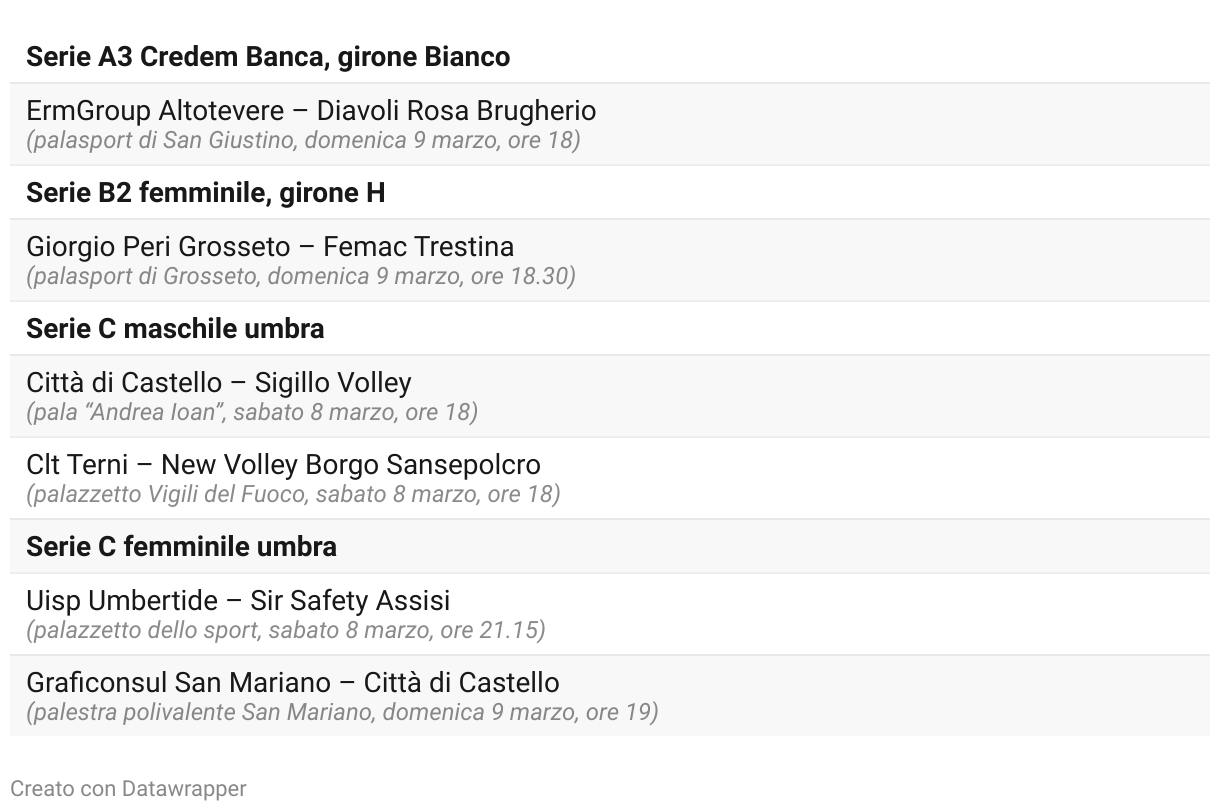Select Uisp Umbertide – Sir Safety Assisi match

610,614
